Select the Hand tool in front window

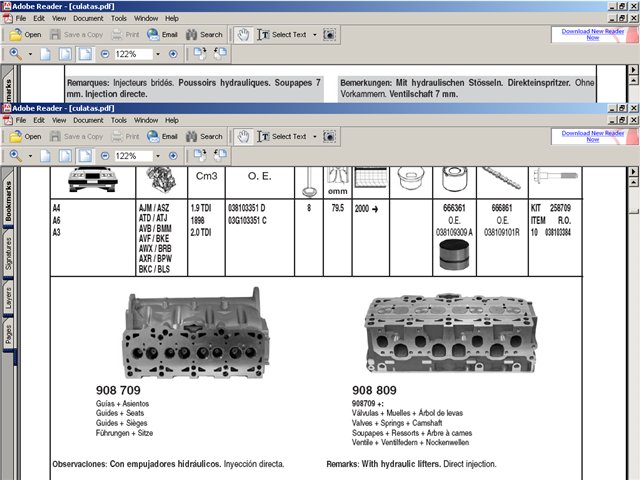click(243, 137)
